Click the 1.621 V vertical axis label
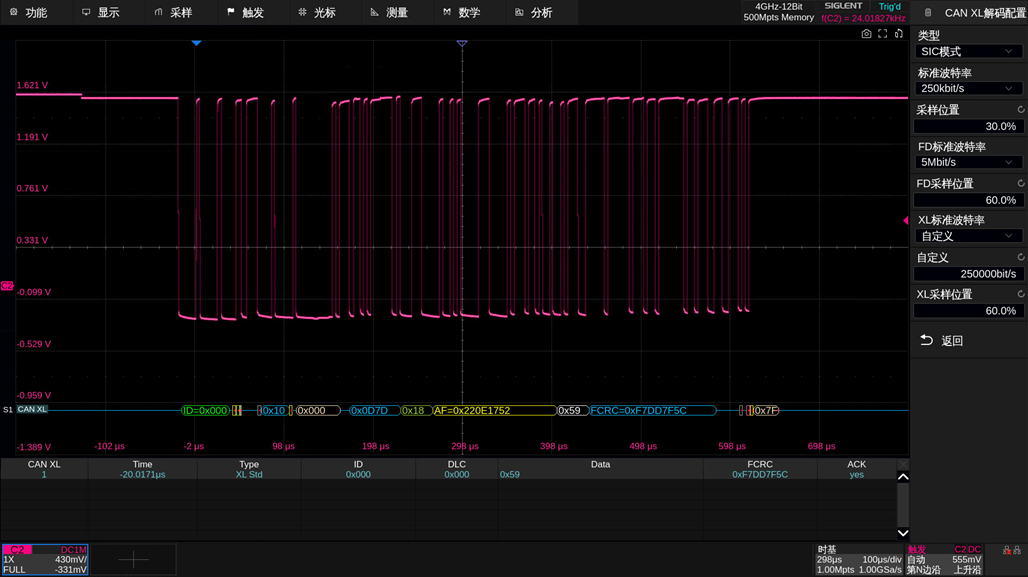 point(32,85)
